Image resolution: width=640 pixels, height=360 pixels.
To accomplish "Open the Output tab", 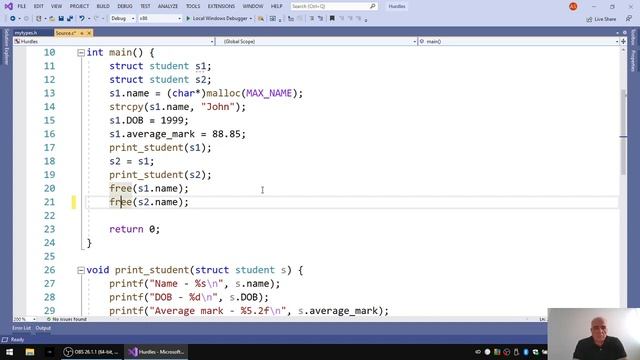I will (43, 328).
